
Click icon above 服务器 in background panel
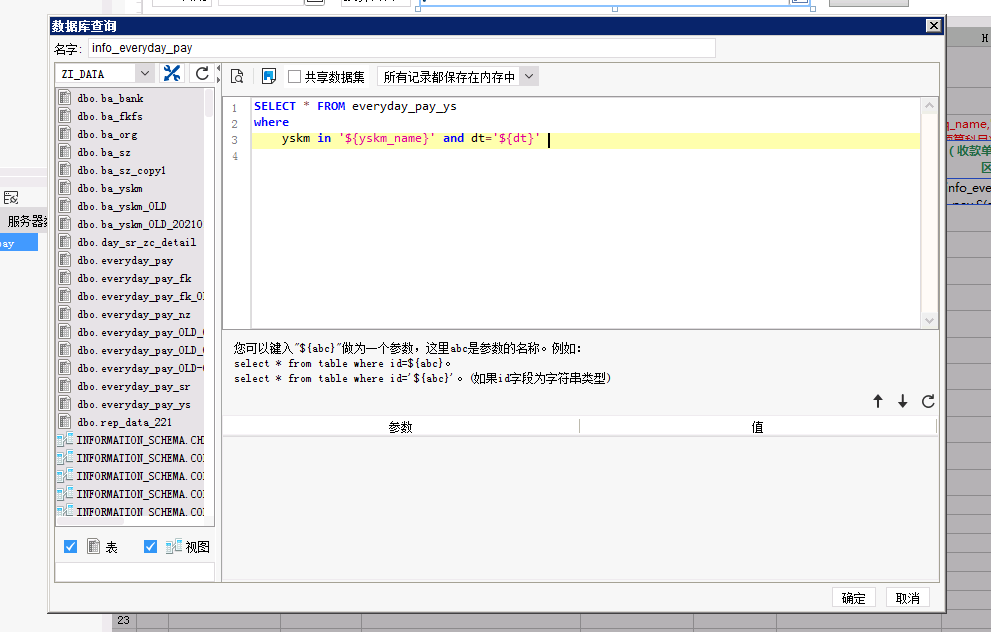[11, 198]
